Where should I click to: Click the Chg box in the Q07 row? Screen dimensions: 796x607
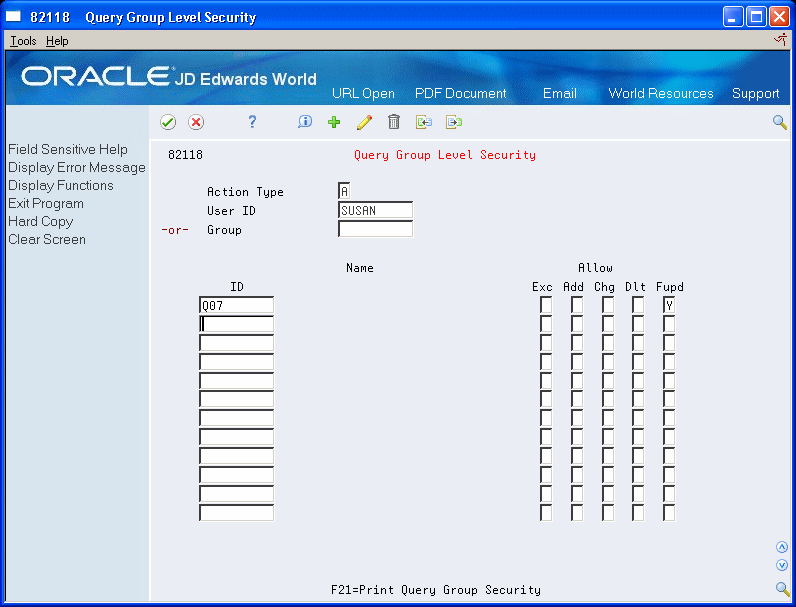click(x=608, y=305)
